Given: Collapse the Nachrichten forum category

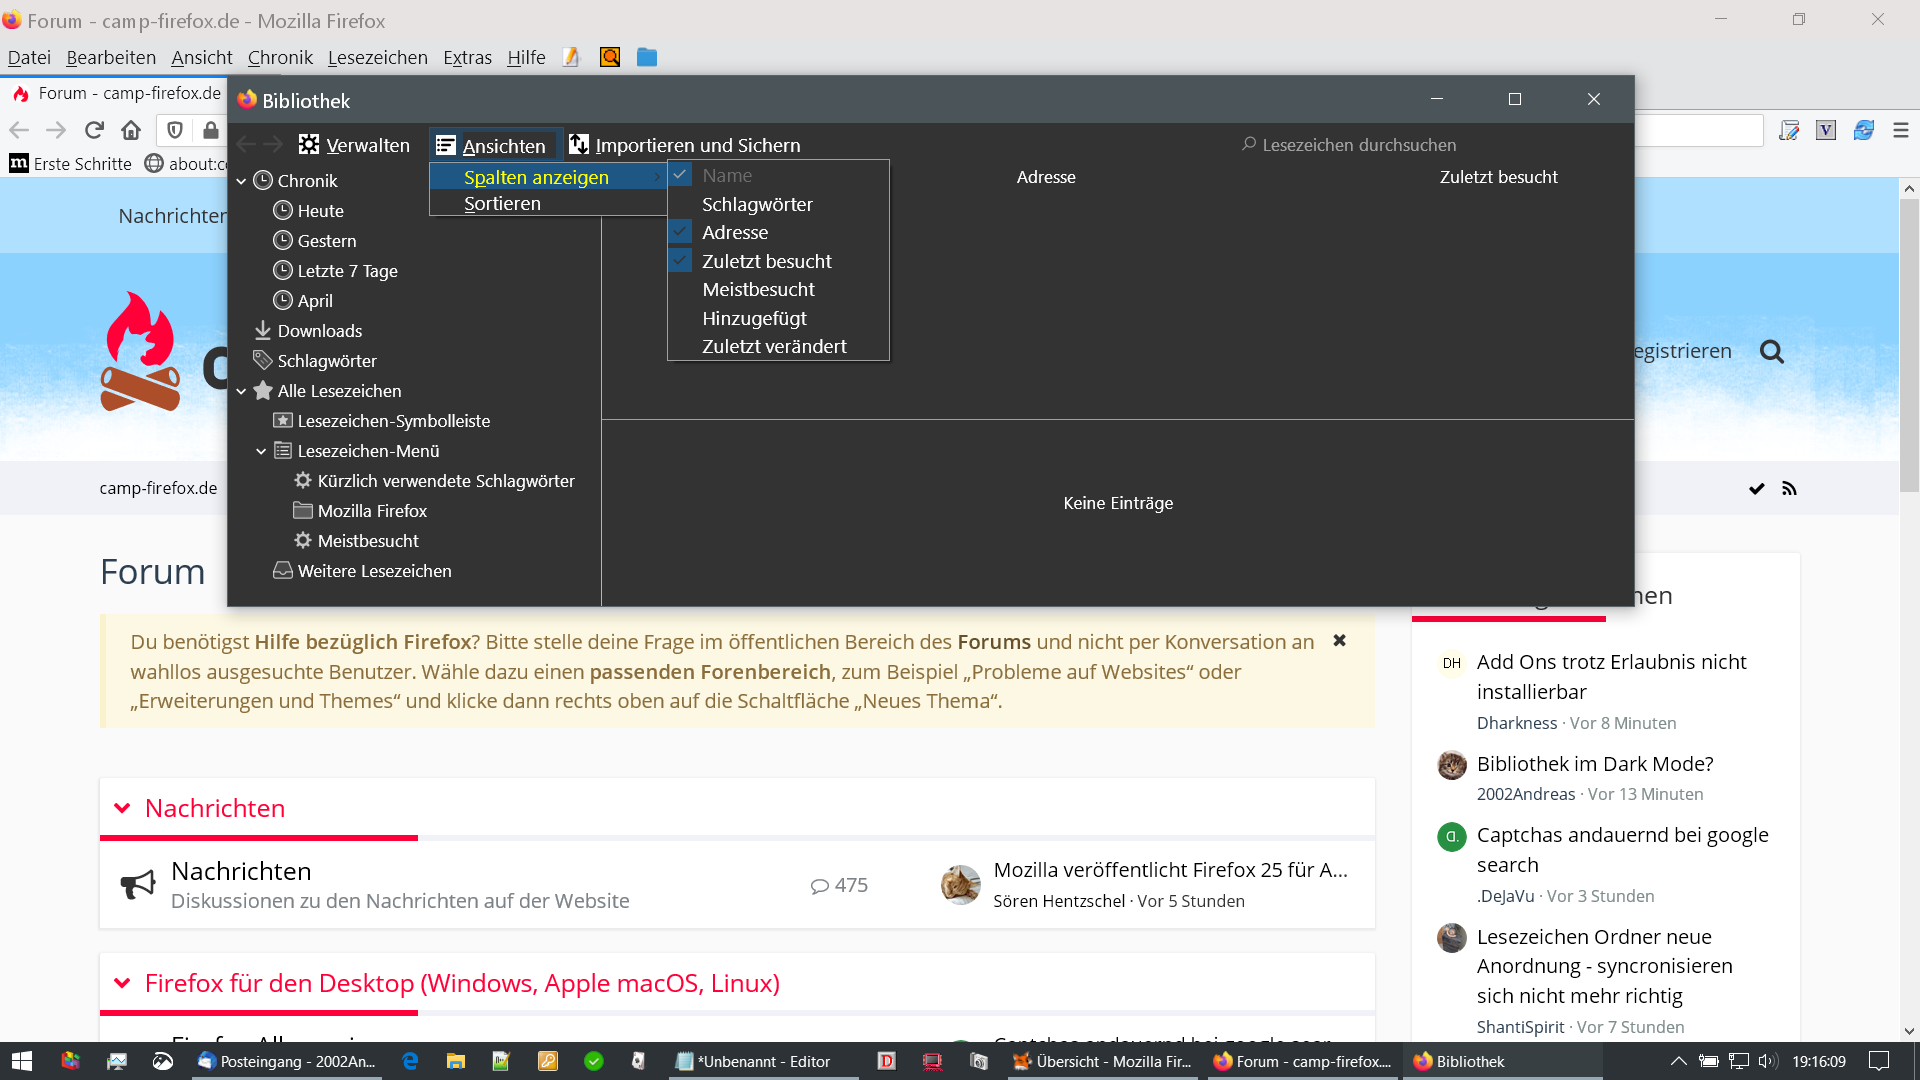Looking at the screenshot, I should click(x=122, y=808).
